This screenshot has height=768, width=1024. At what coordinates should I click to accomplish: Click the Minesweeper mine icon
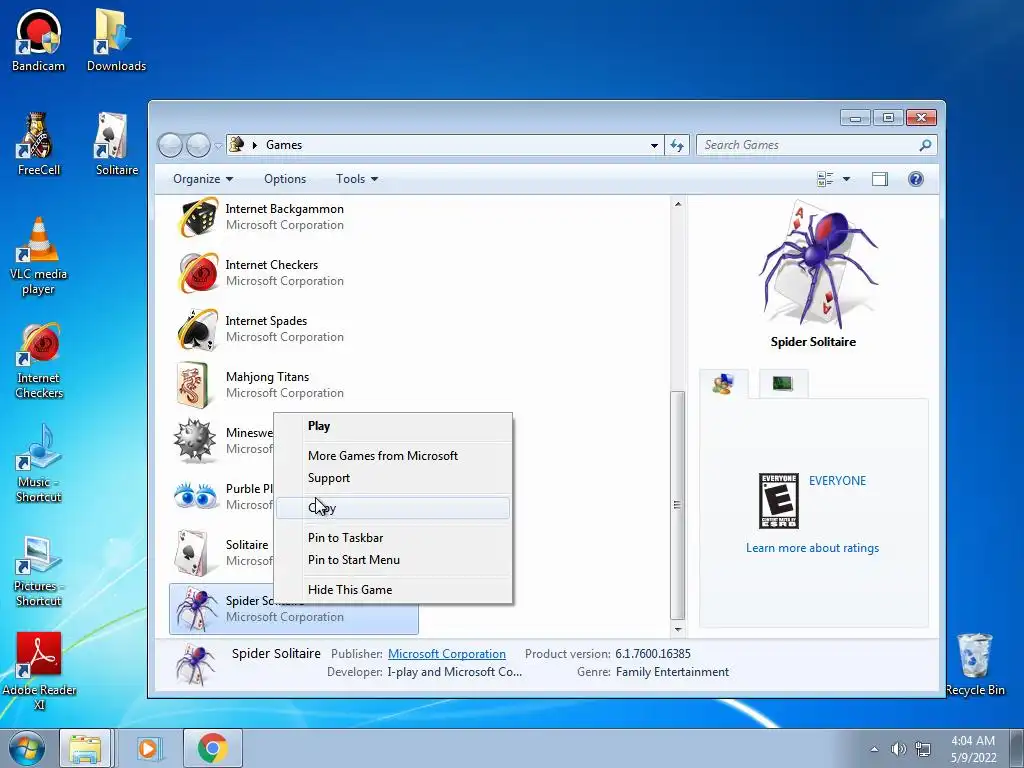click(195, 441)
